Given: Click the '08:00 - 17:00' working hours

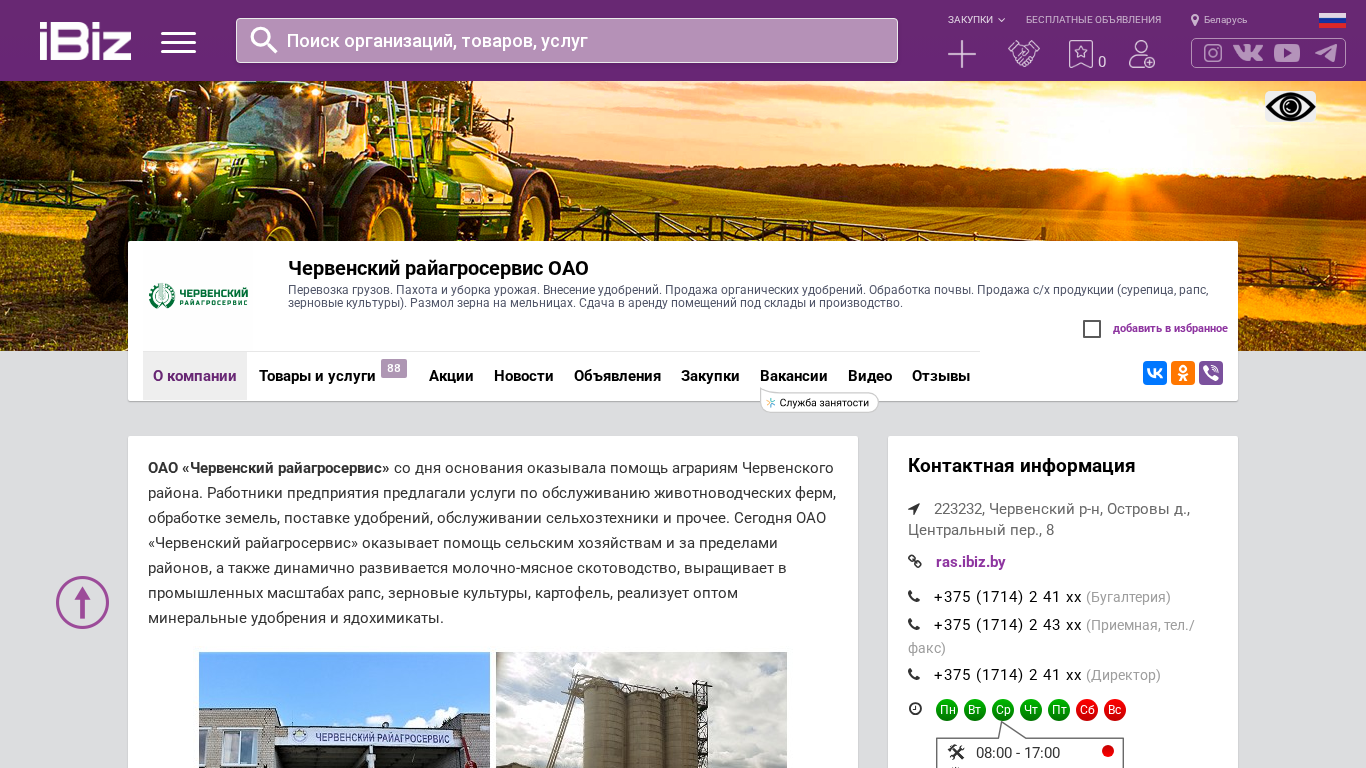Looking at the screenshot, I should click(x=1018, y=753).
